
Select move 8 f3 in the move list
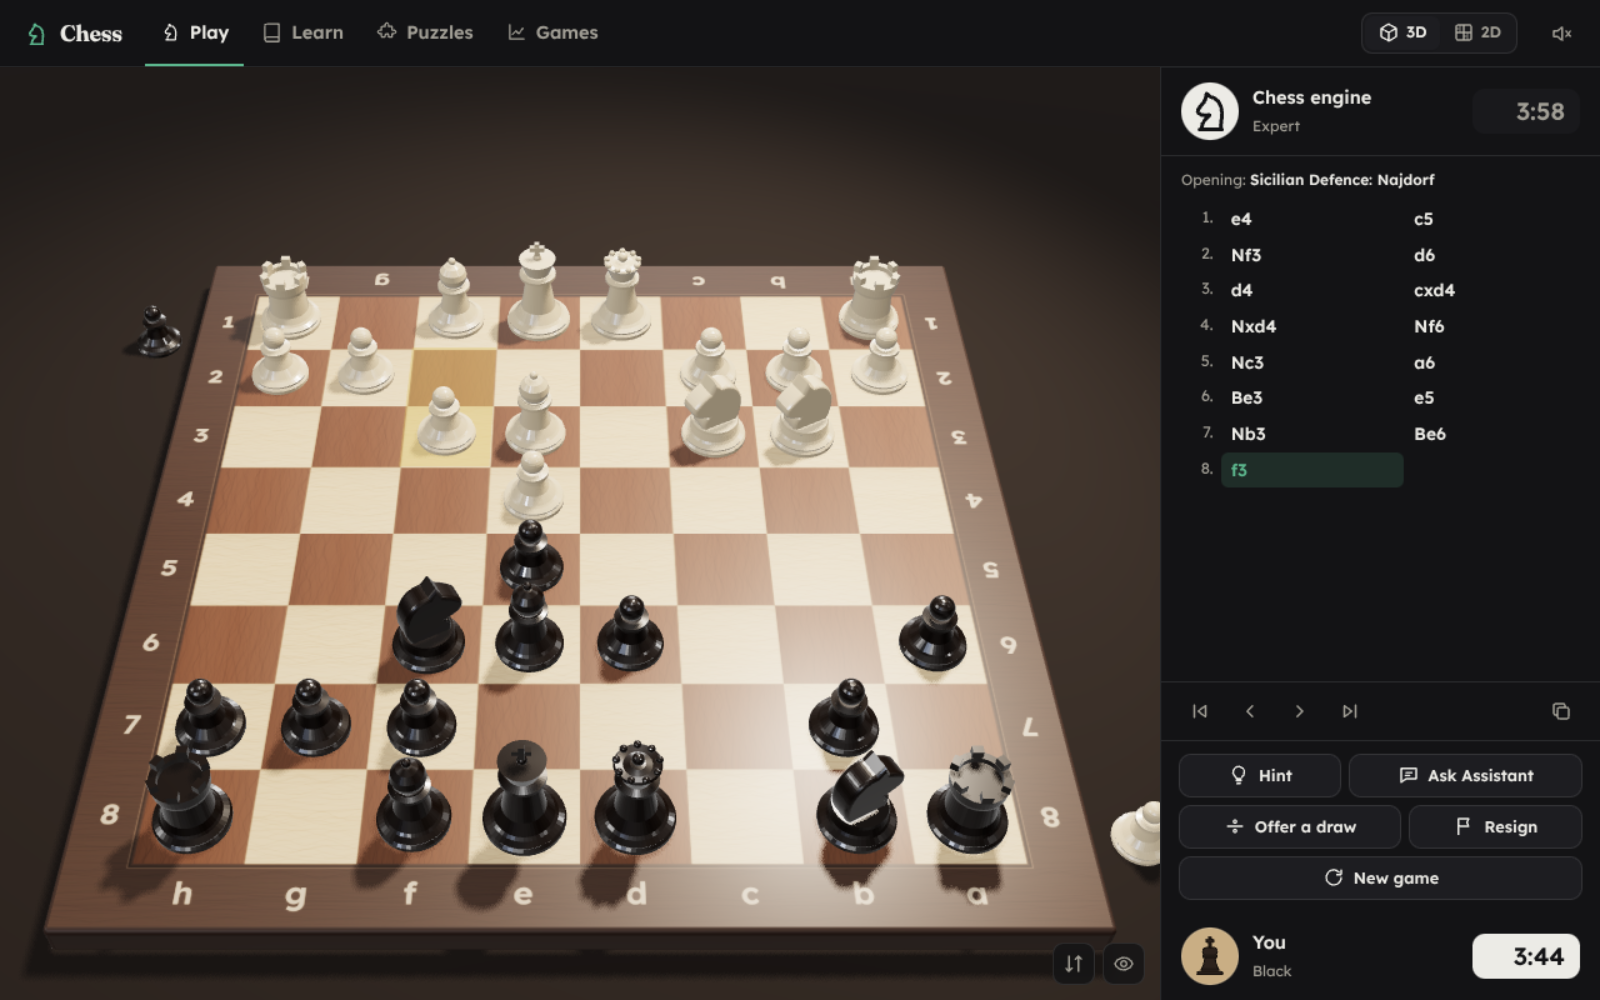tap(1312, 470)
